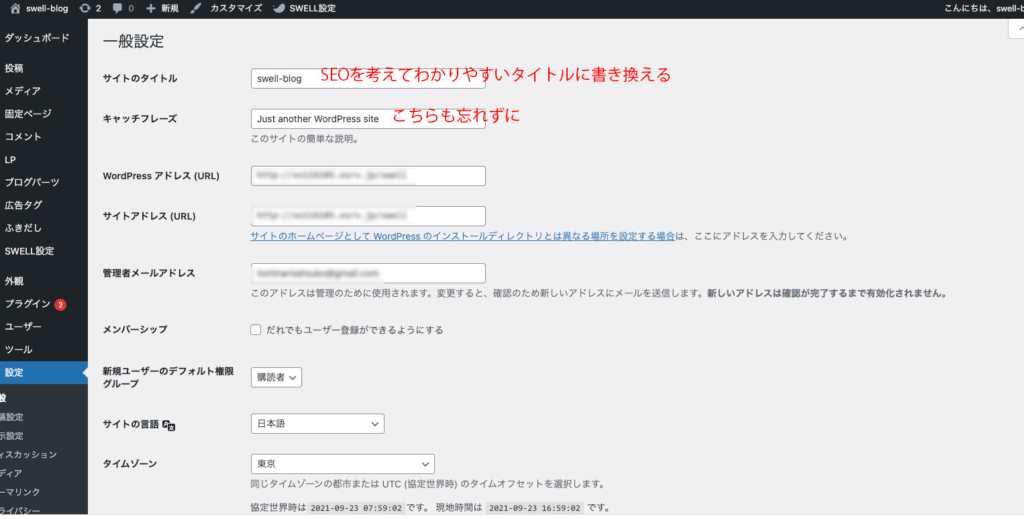Open 外観 in the sidebar

[14, 281]
